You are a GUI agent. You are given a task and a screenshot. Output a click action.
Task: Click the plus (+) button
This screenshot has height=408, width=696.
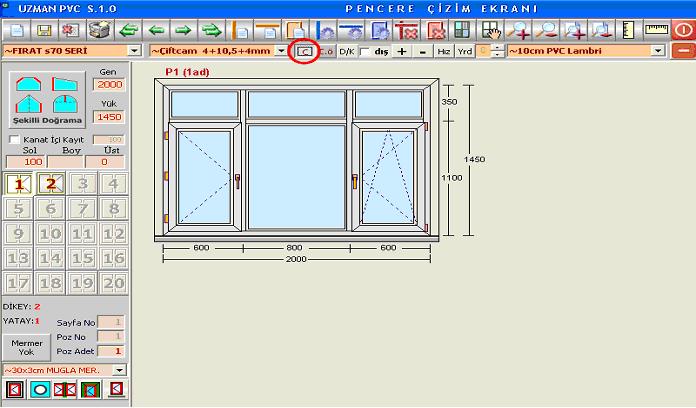click(x=402, y=51)
